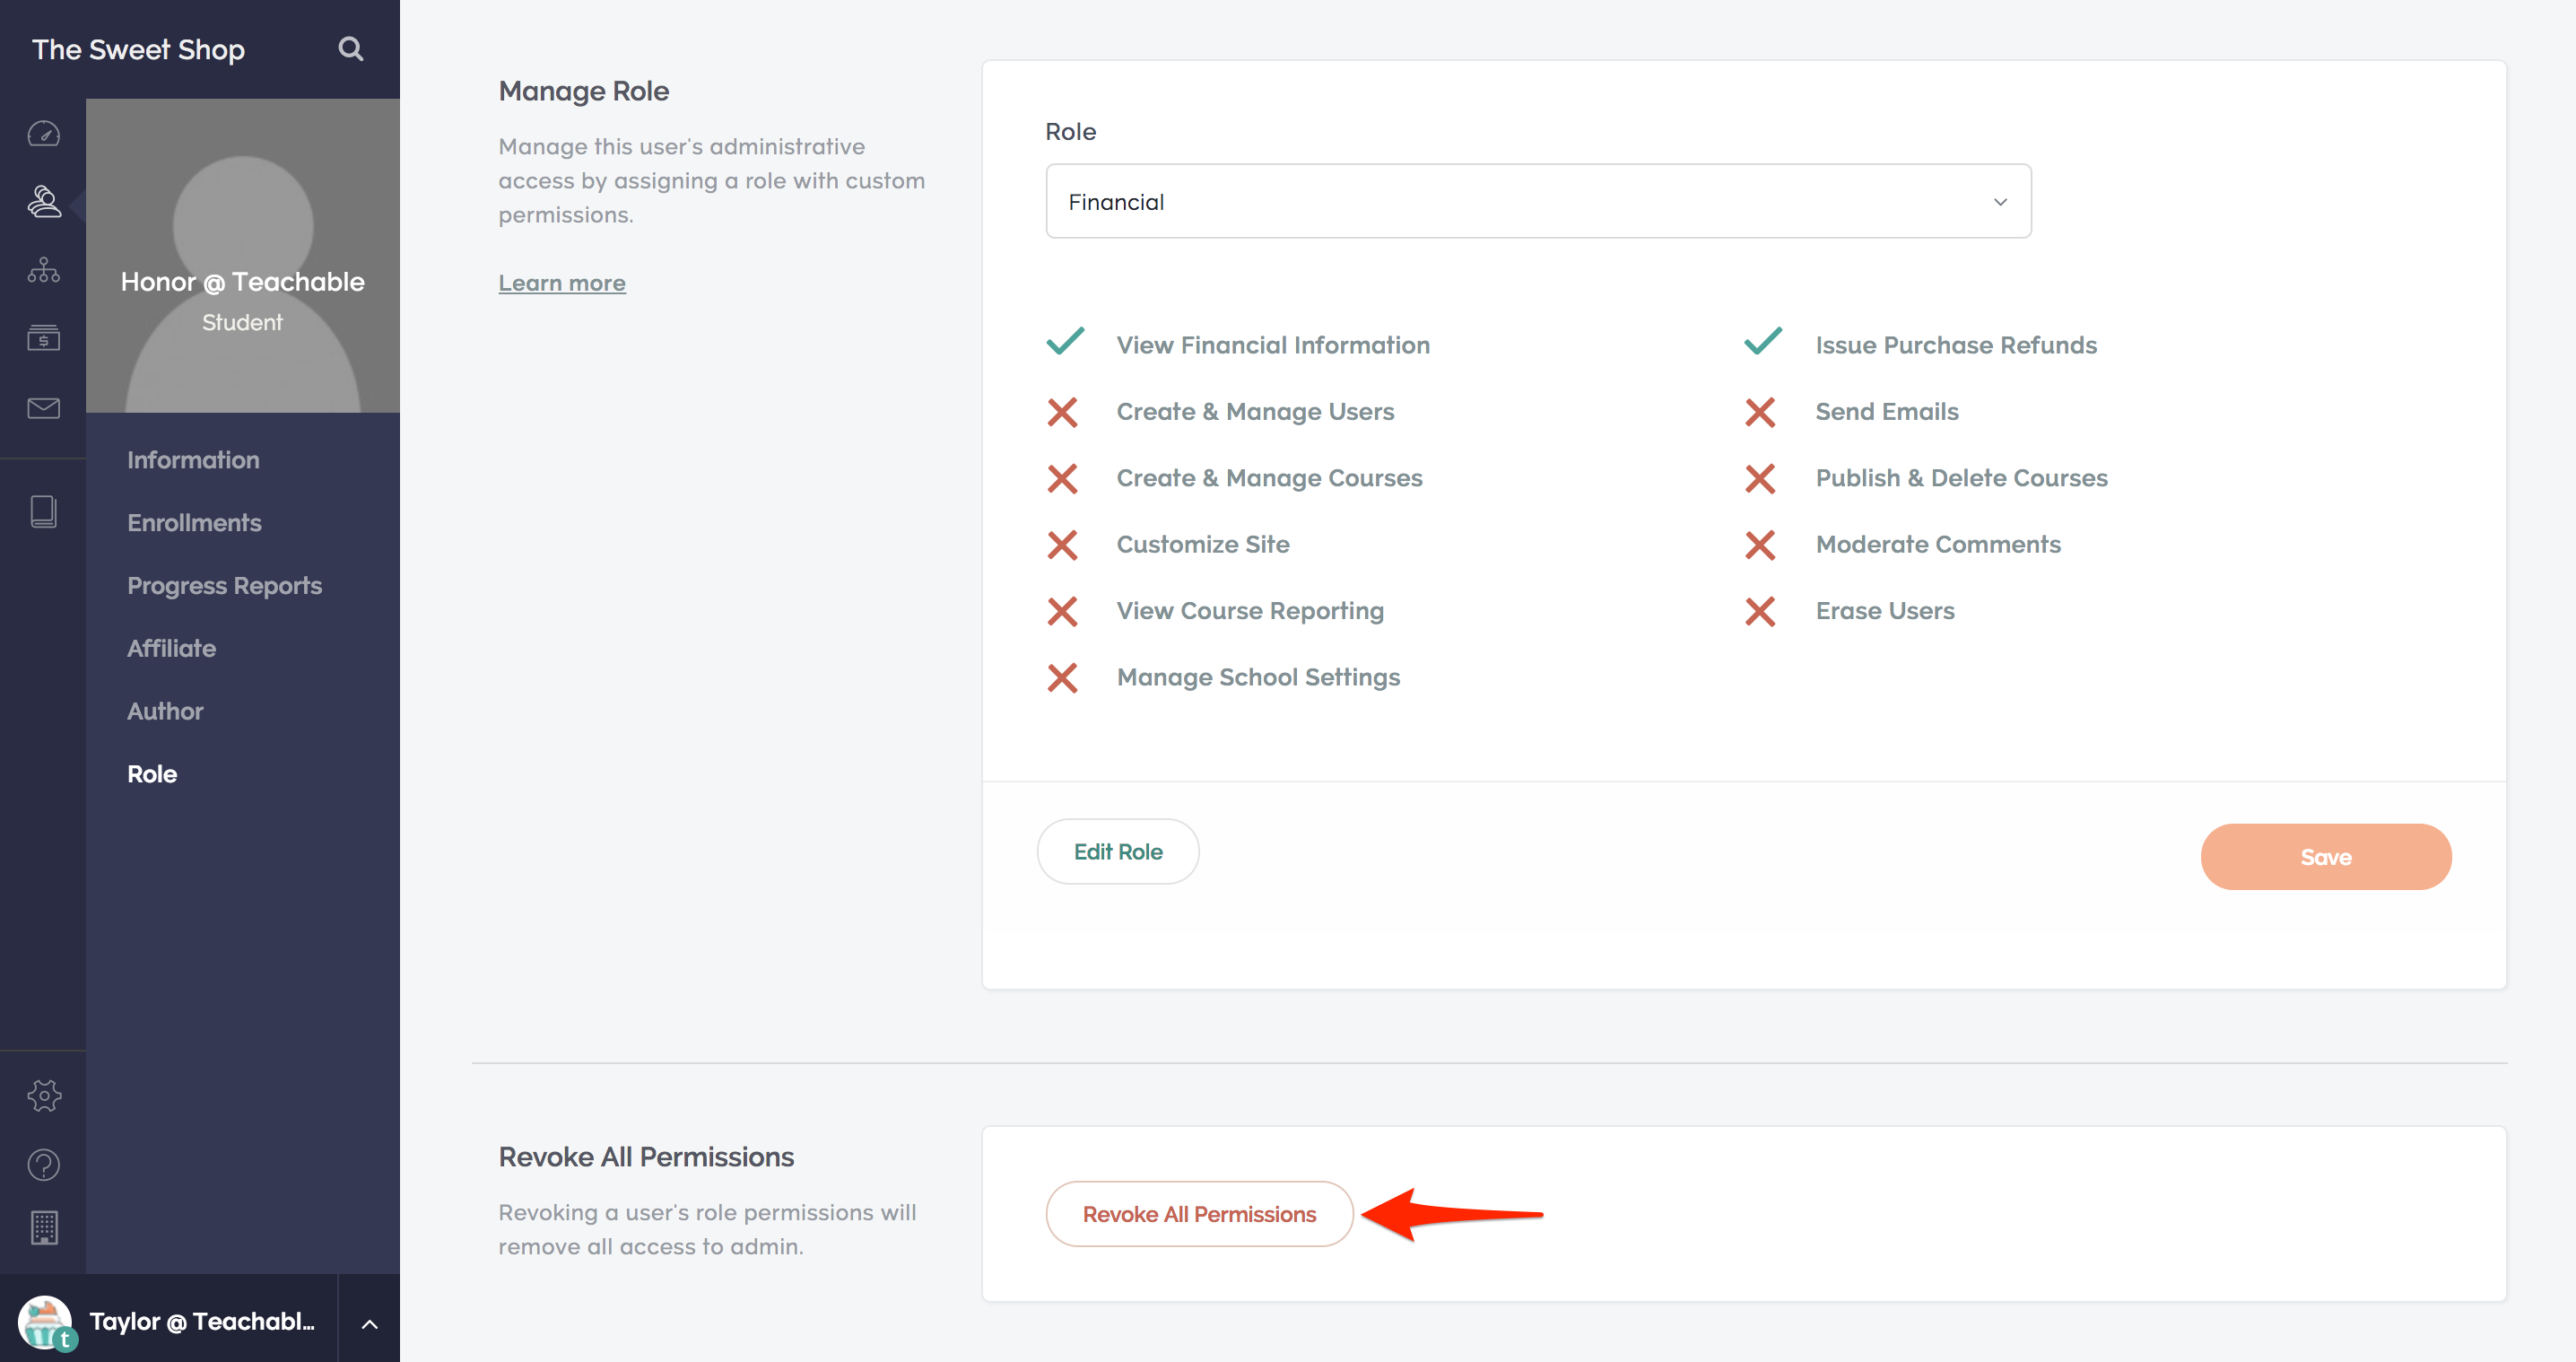Click The Sweet Shop school title

[138, 49]
